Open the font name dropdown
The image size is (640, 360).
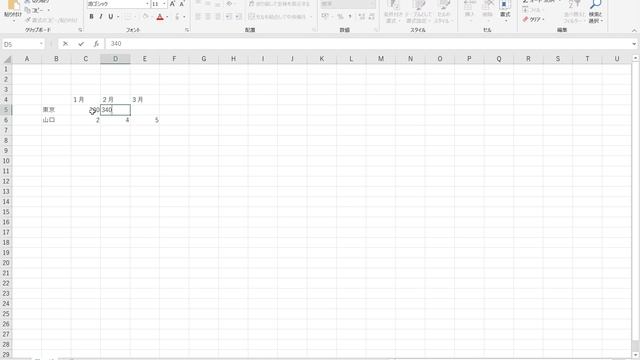coord(147,4)
